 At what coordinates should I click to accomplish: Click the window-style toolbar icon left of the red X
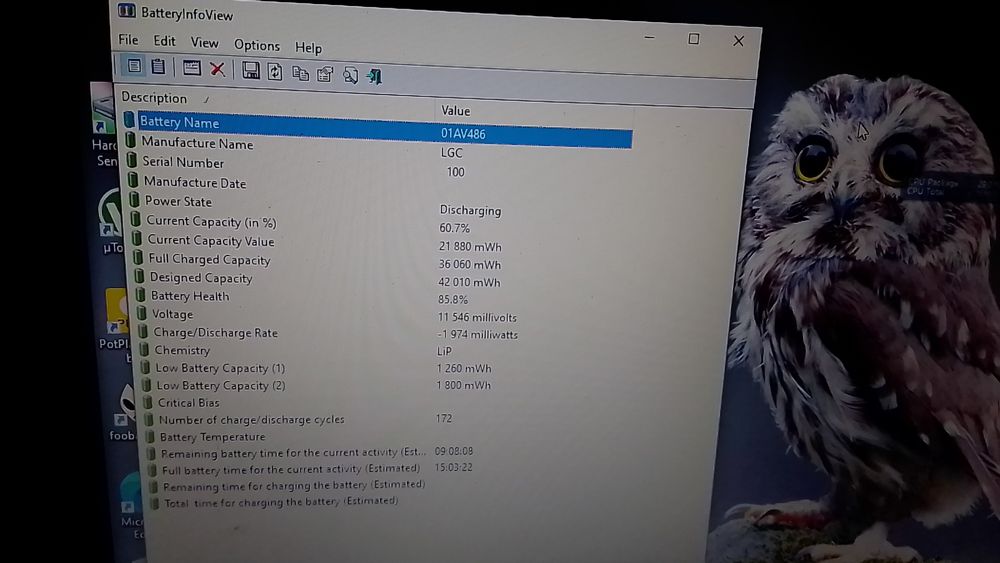coord(191,68)
